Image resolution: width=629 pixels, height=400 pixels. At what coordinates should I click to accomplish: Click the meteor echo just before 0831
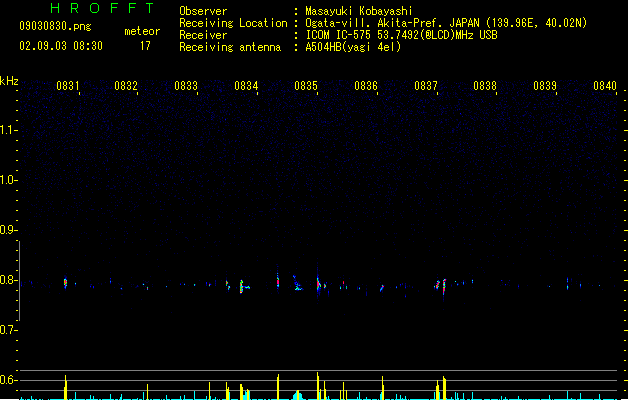pos(65,283)
